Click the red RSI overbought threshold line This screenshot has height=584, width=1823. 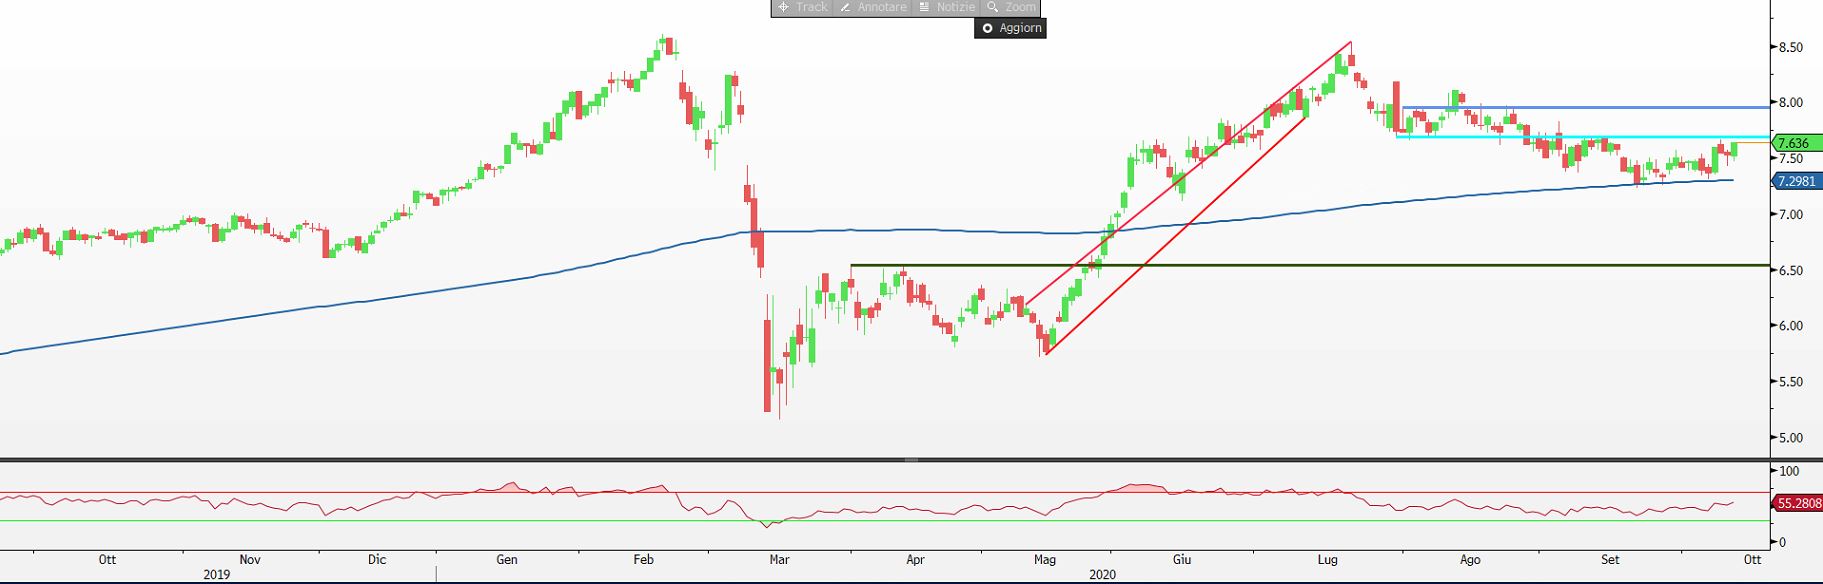[885, 492]
